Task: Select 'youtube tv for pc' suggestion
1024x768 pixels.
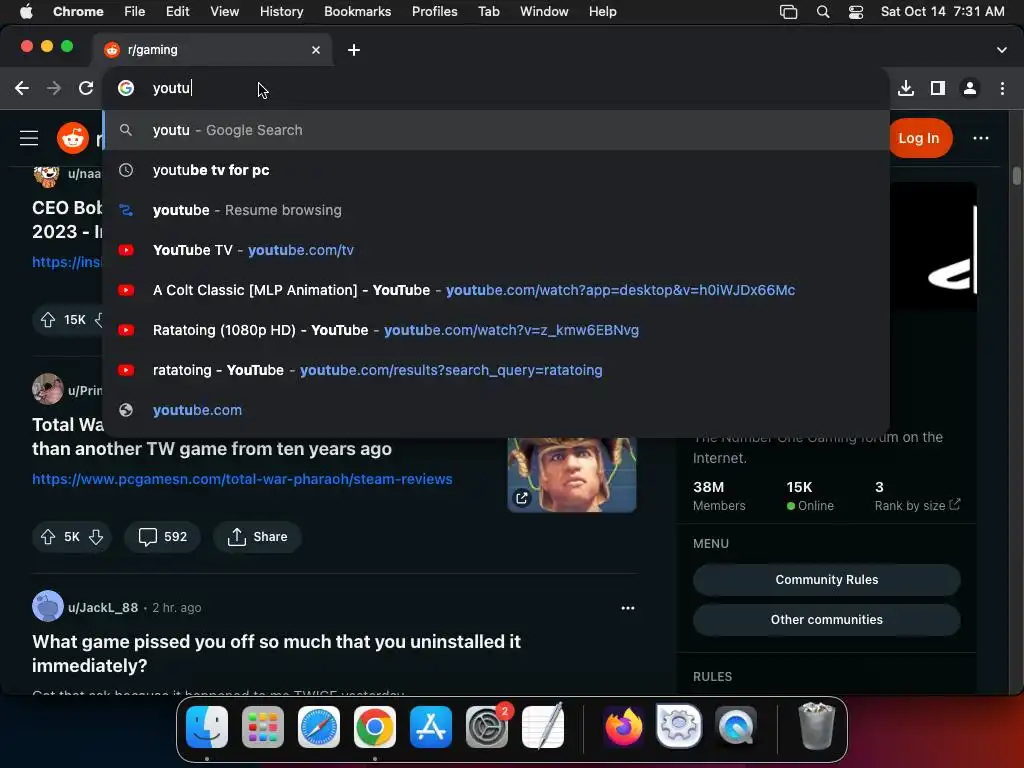Action: (496, 170)
